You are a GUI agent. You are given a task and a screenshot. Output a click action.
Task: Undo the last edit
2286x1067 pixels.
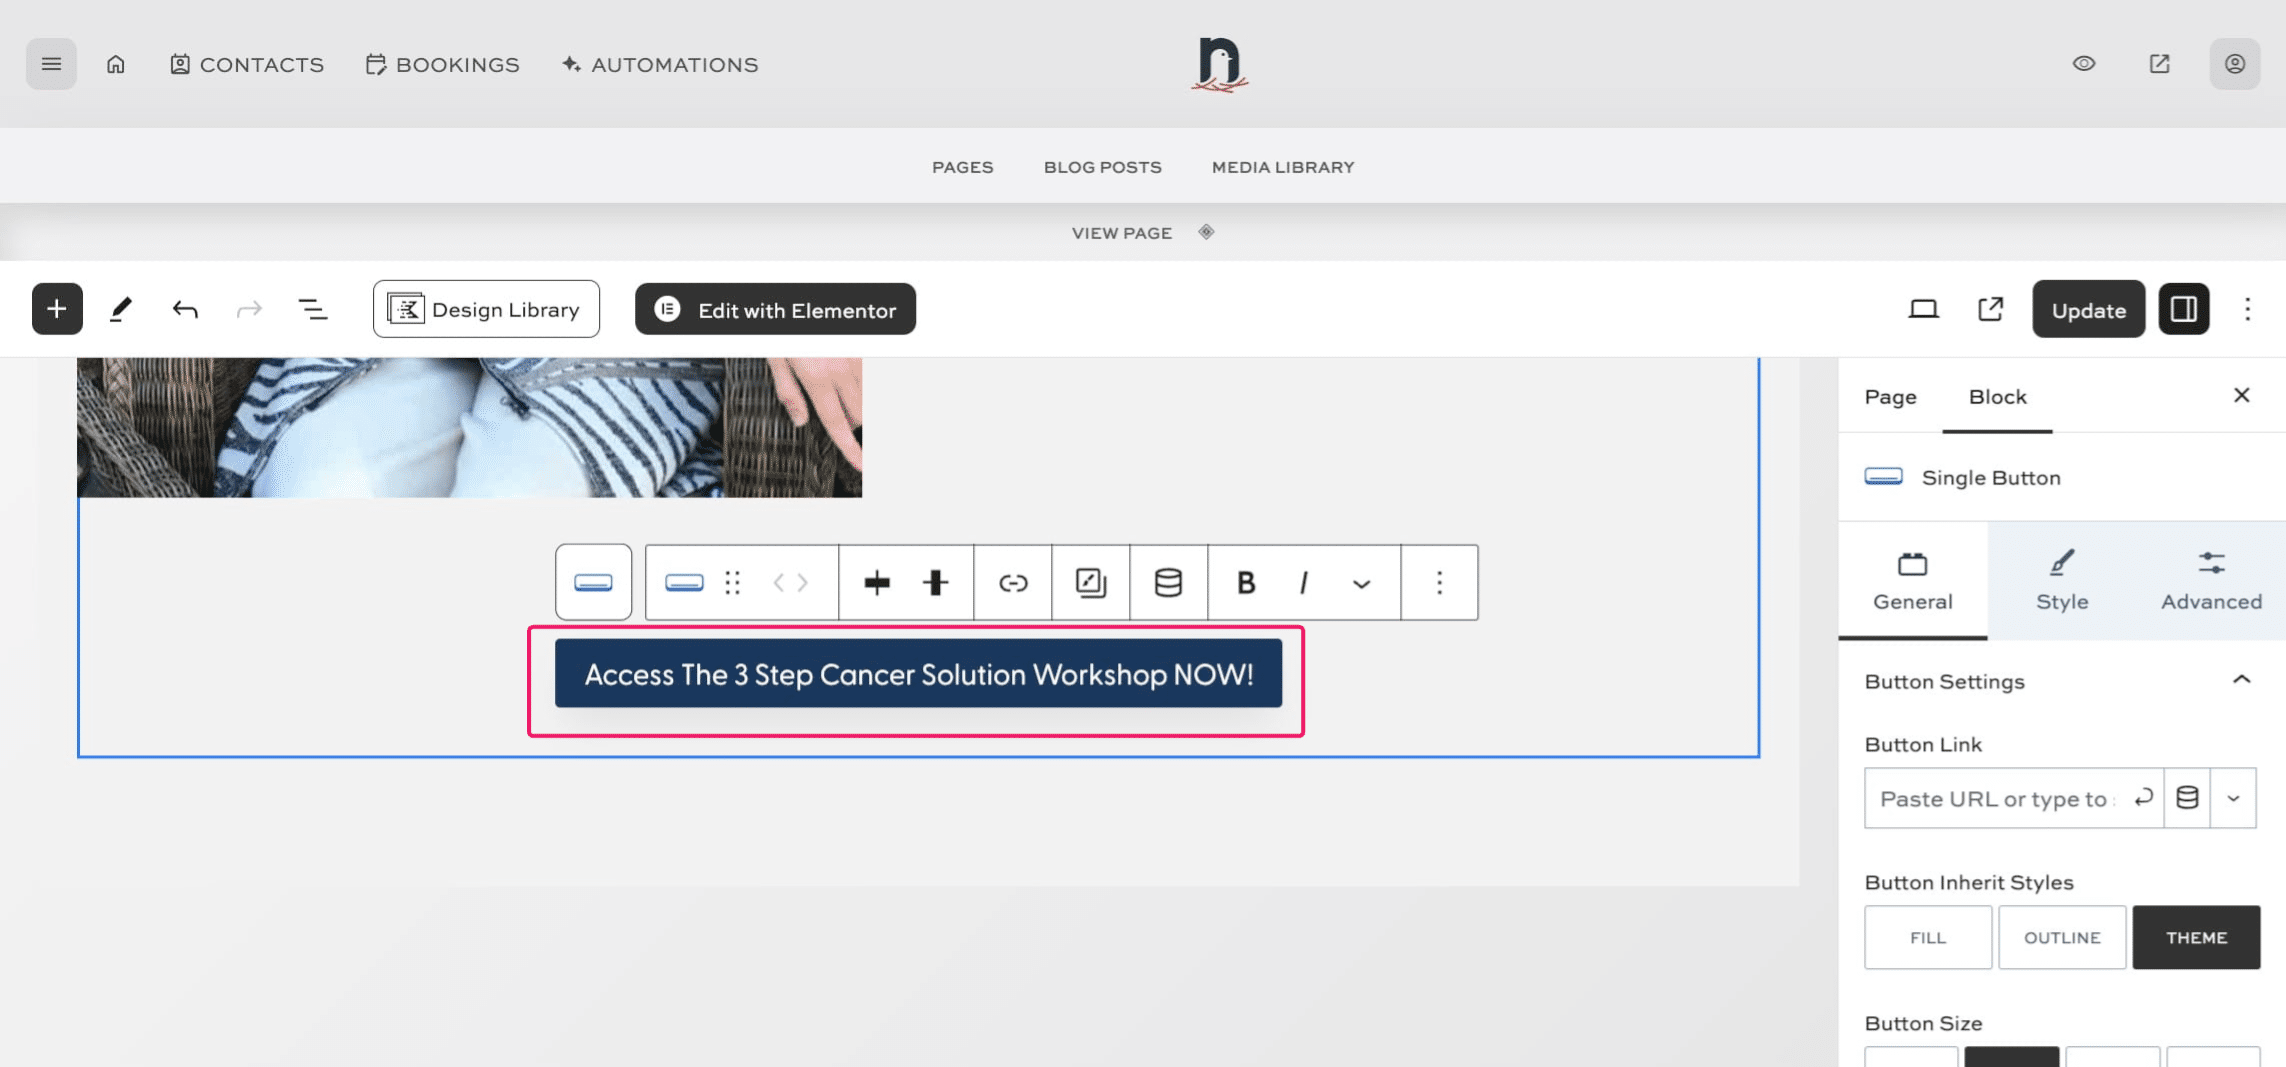[x=185, y=309]
